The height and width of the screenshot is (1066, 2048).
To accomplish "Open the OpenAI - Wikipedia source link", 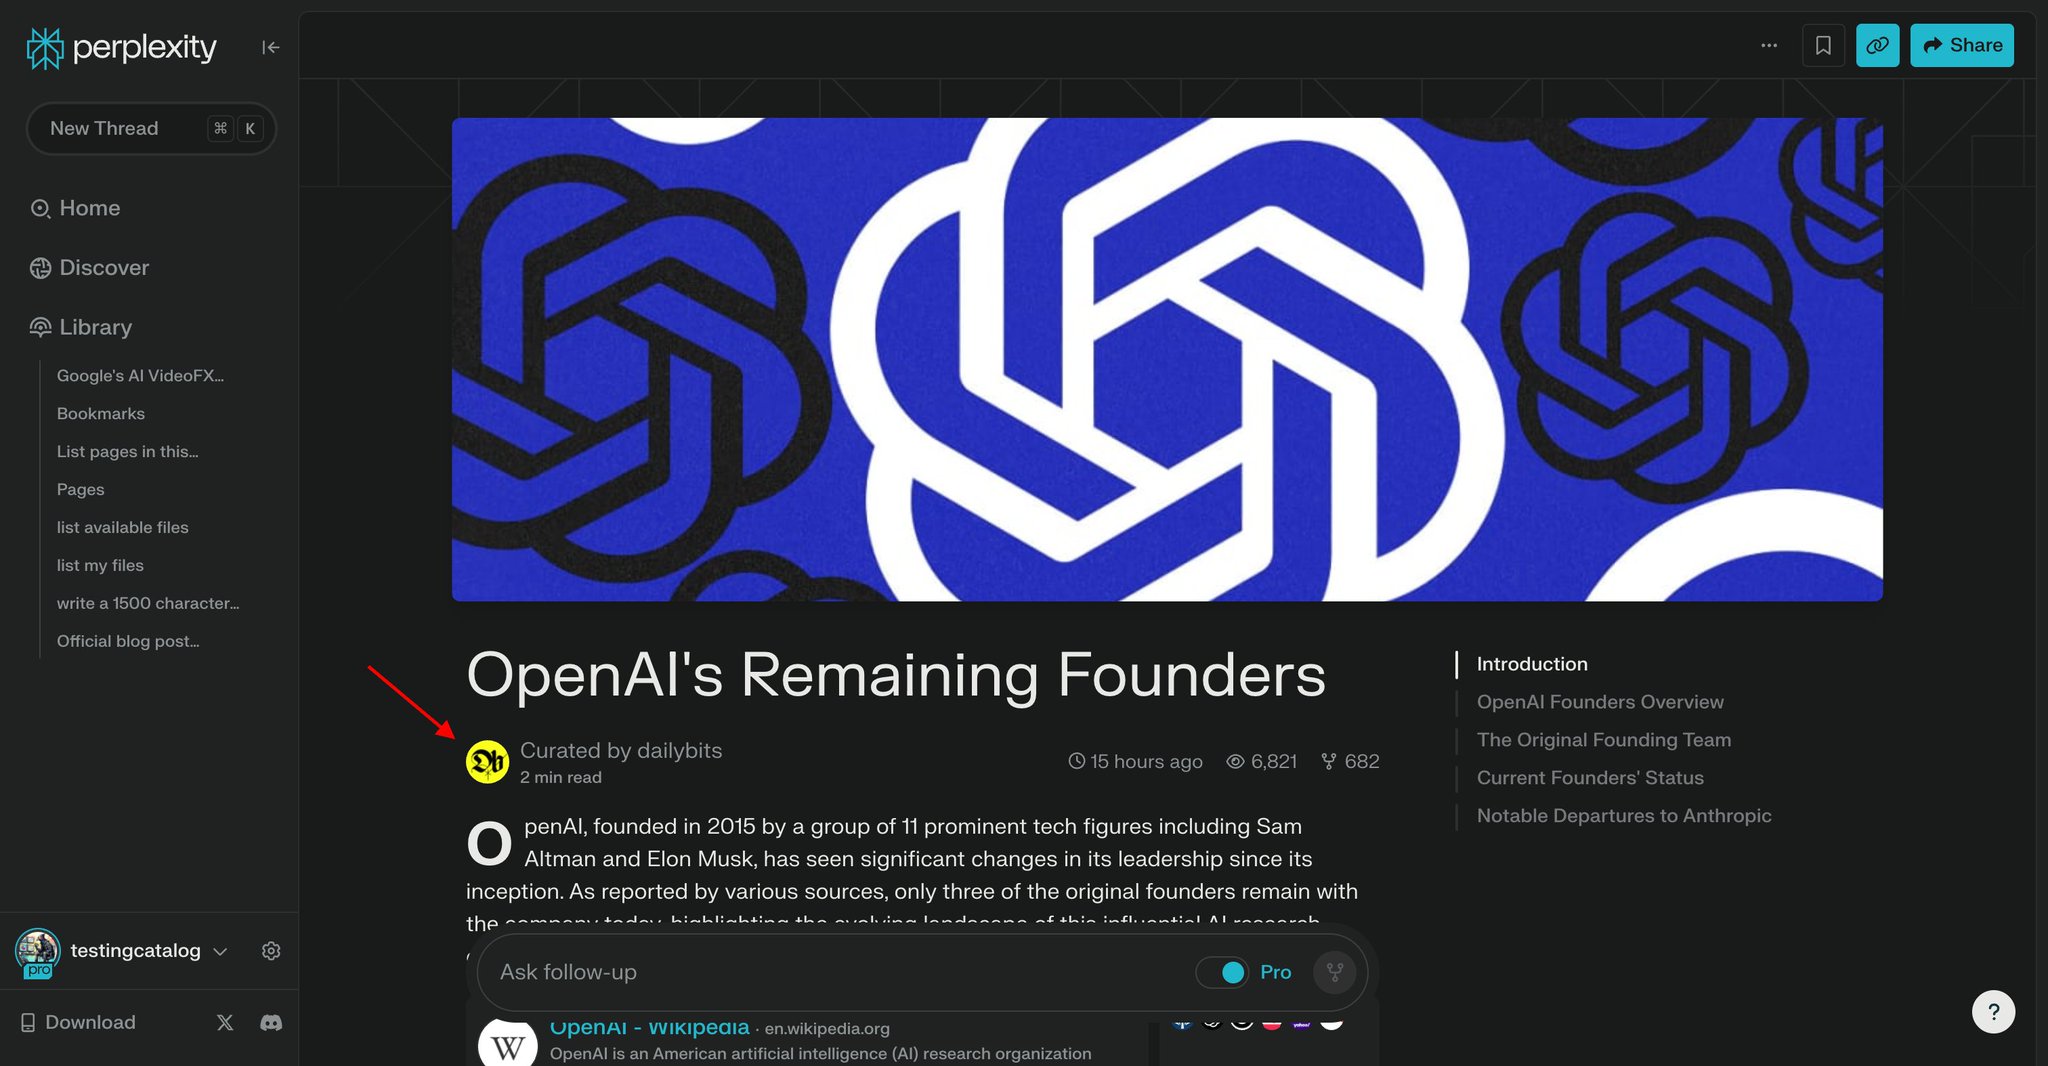I will click(649, 1027).
